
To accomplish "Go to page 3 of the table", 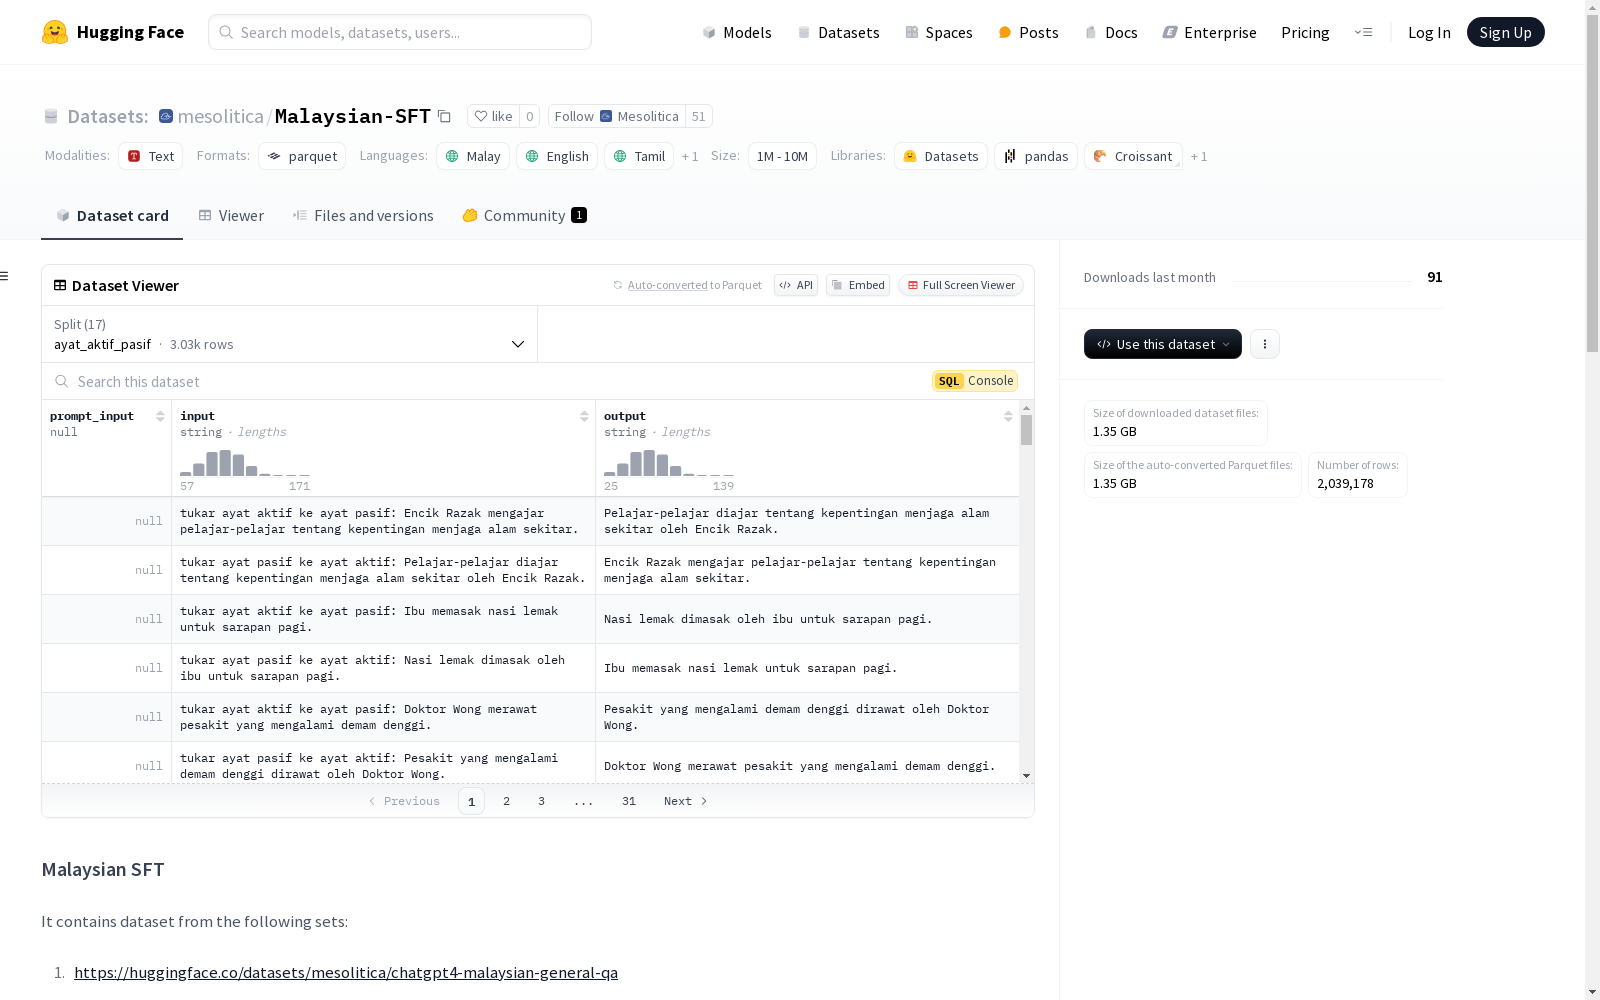I will pyautogui.click(x=541, y=801).
